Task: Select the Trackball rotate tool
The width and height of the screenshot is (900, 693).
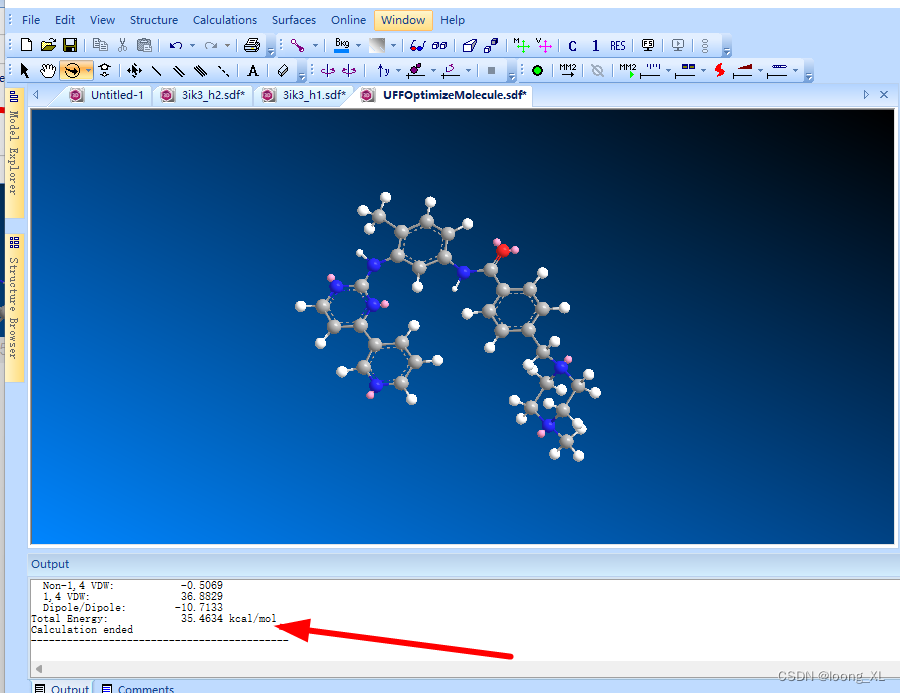Action: coord(73,70)
